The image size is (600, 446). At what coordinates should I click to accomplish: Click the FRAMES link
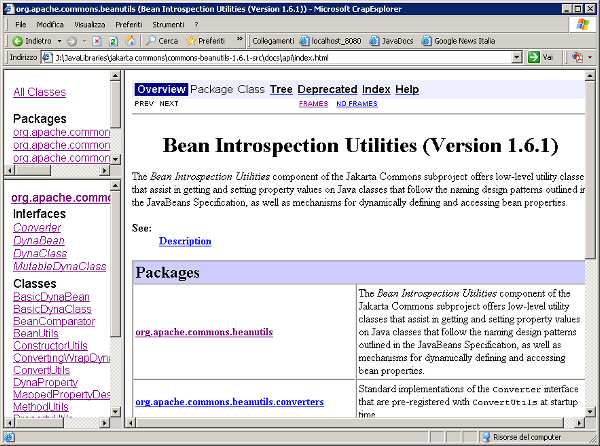point(313,104)
